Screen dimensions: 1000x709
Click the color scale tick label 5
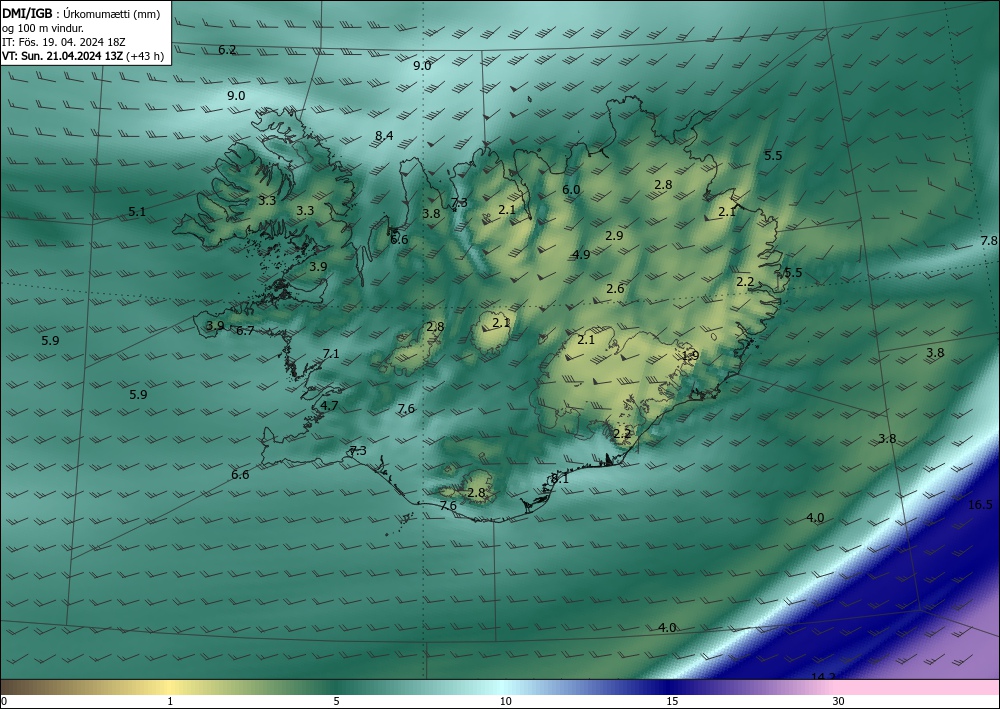[336, 701]
